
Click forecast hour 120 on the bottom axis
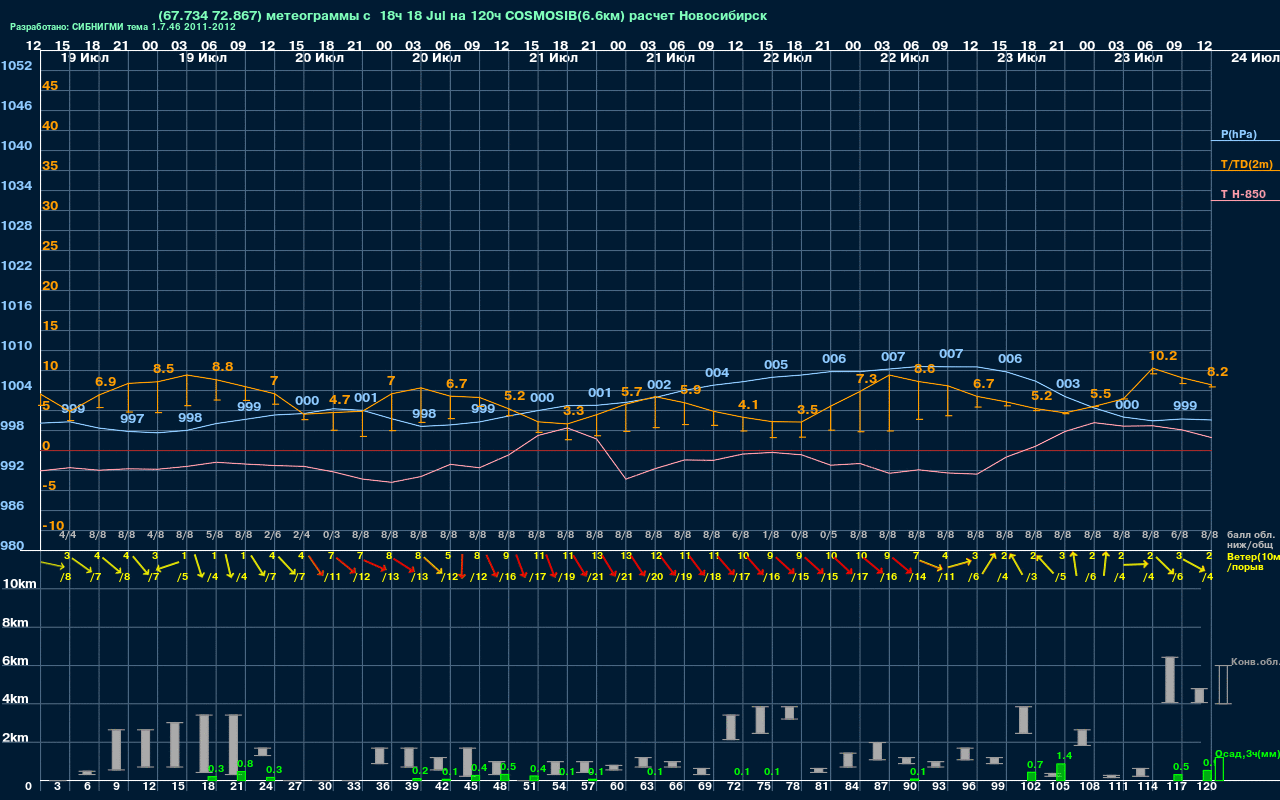coord(1207,787)
